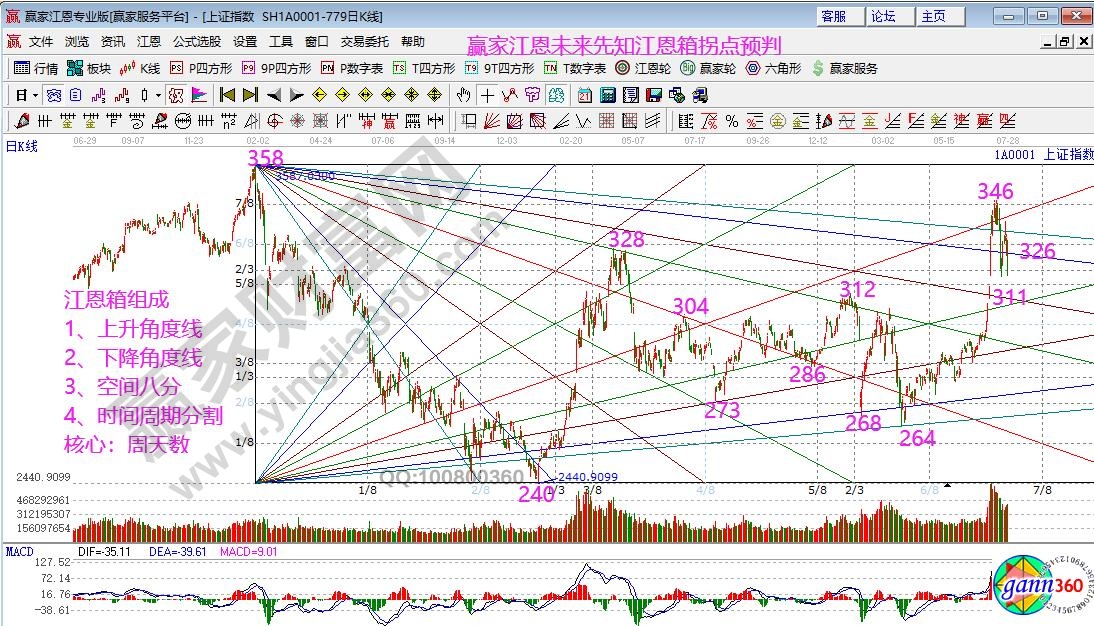The image size is (1094, 626).
Task: Select the hand pan tool
Action: pyautogui.click(x=464, y=95)
